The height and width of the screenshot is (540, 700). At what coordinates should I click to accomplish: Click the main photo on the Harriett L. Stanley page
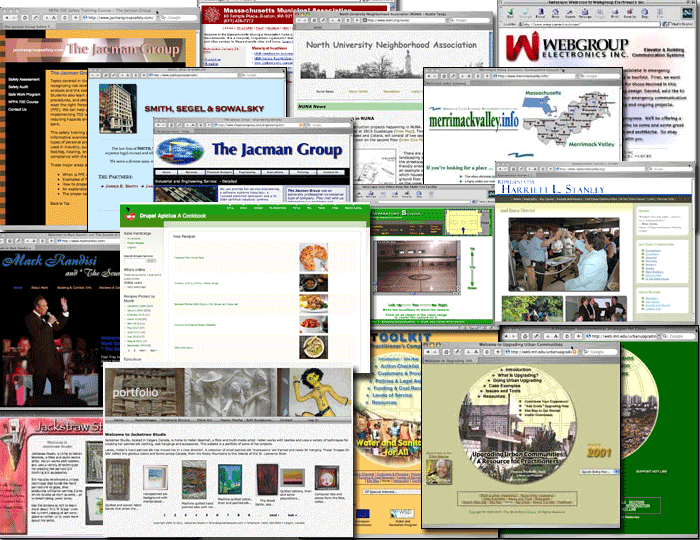tap(564, 255)
